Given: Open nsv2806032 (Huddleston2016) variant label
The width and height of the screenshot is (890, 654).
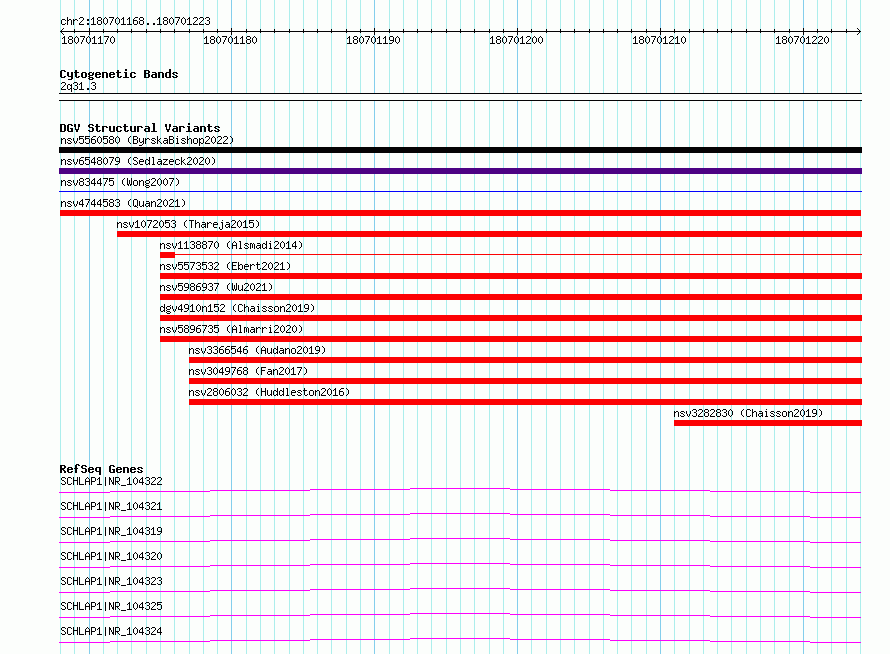Looking at the screenshot, I should click(x=269, y=392).
